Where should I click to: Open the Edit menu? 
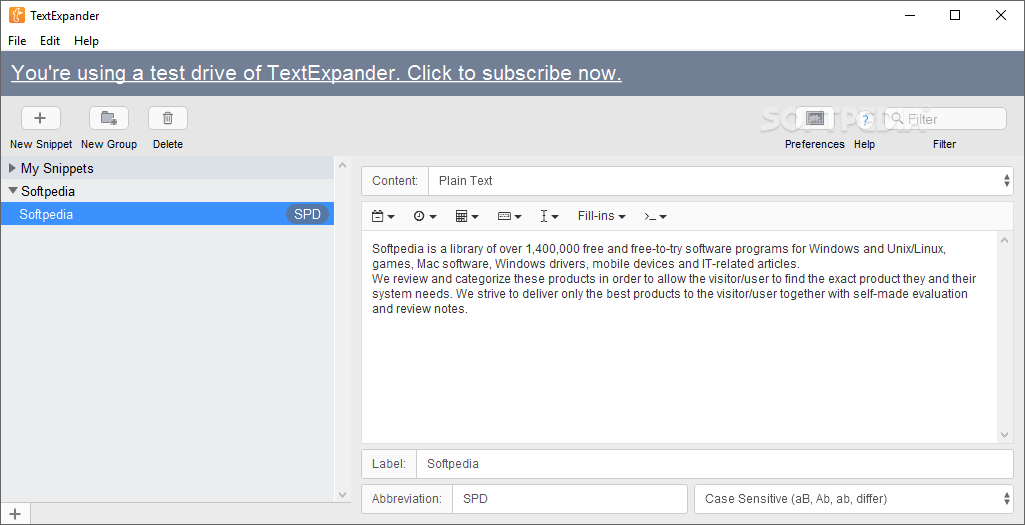coord(50,41)
